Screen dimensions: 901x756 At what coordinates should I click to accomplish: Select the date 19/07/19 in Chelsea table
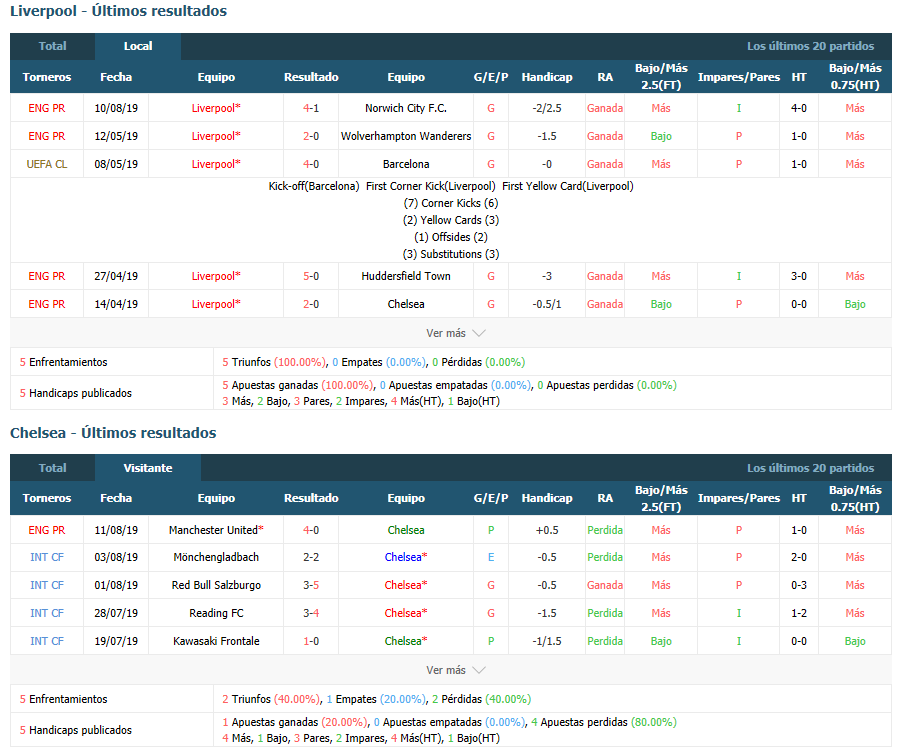pos(116,641)
